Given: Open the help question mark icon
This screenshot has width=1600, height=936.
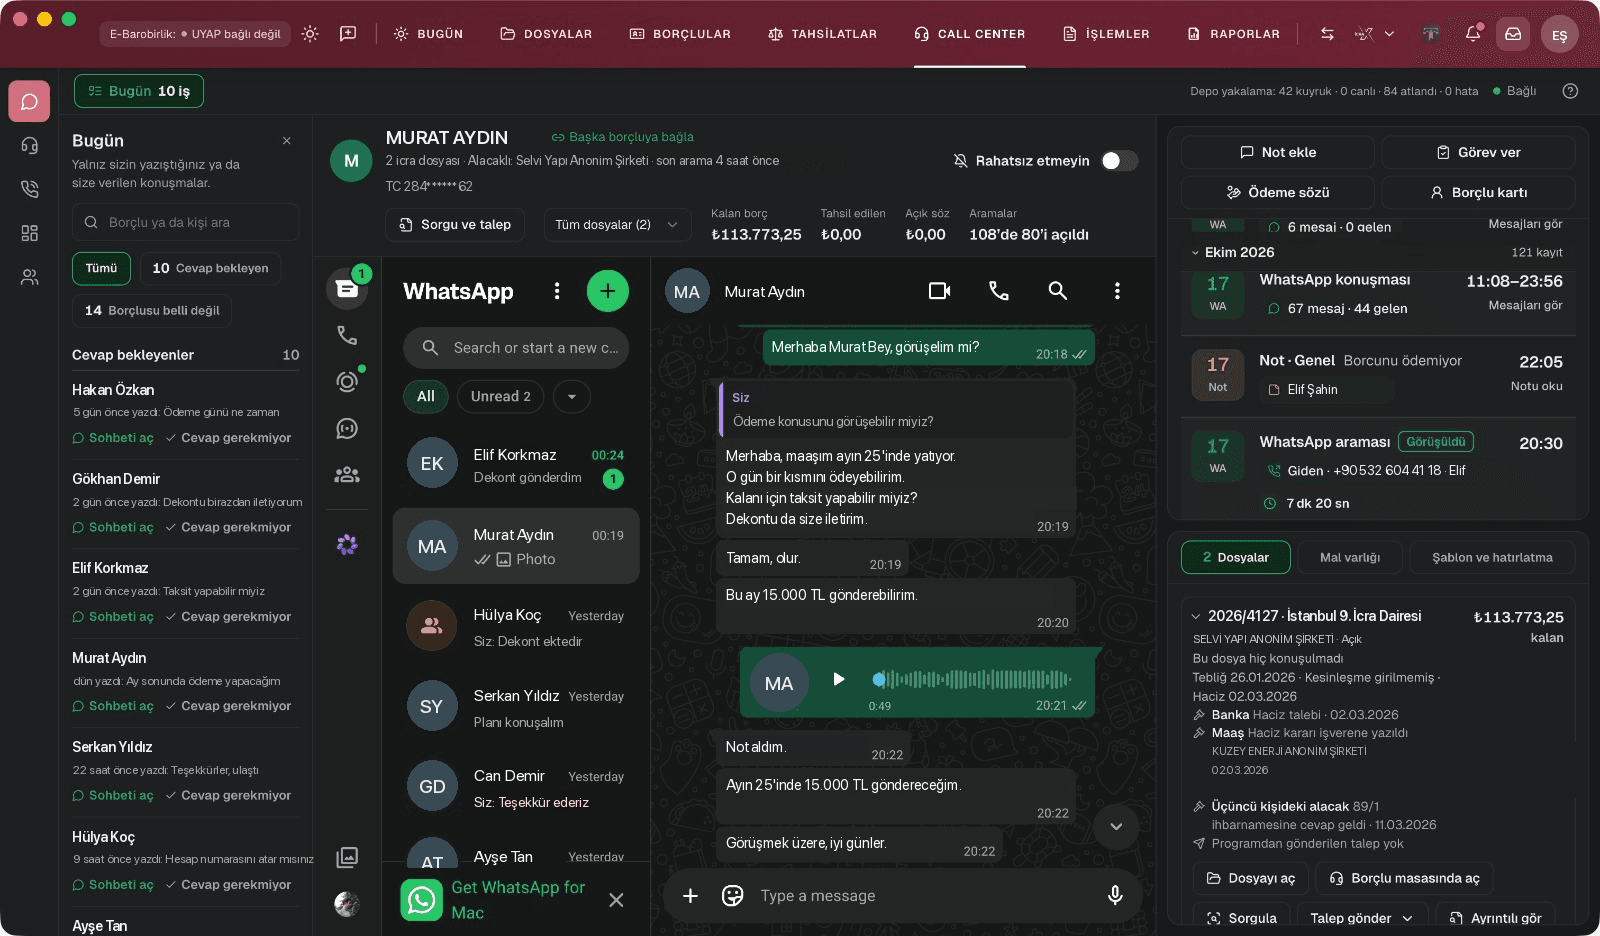Looking at the screenshot, I should point(1570,91).
